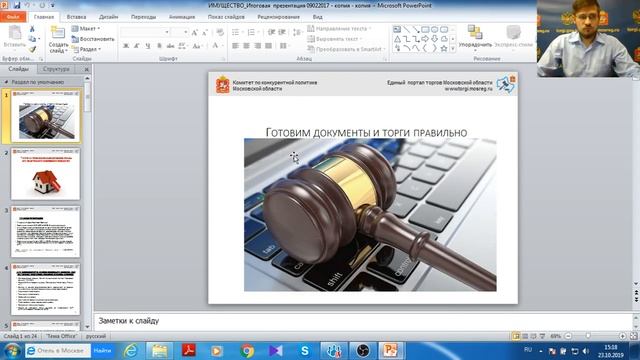The width and height of the screenshot is (640, 360).
Task: Click the Cut scissors icon
Action: click(32, 29)
